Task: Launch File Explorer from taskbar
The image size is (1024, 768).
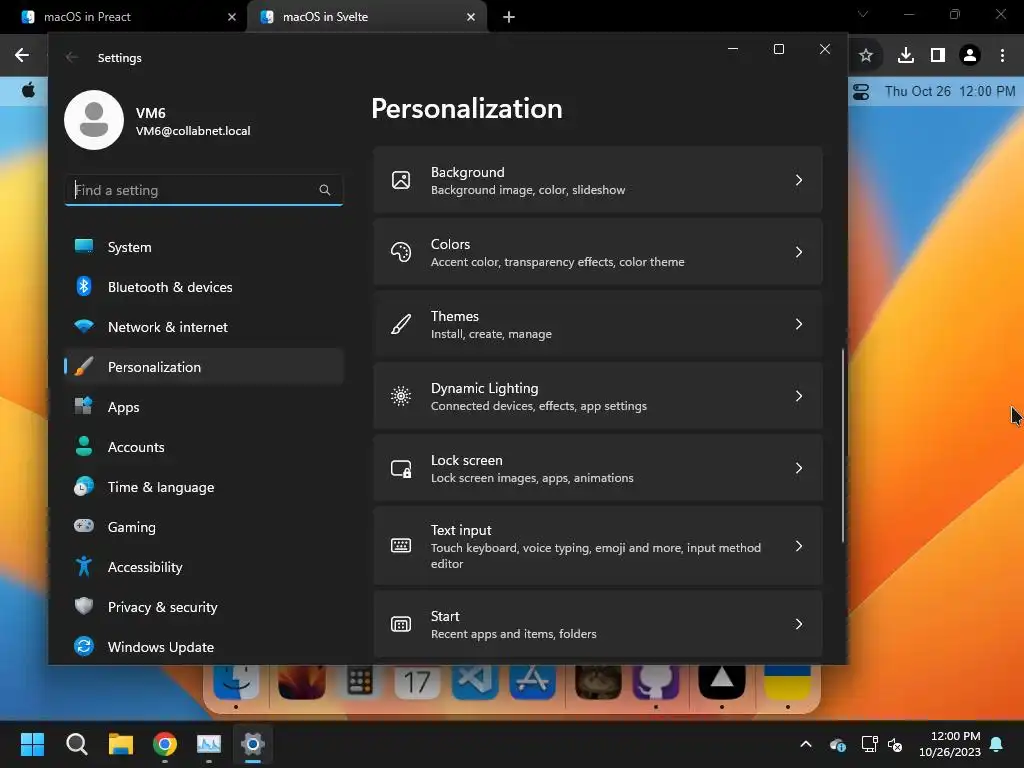Action: coord(121,744)
